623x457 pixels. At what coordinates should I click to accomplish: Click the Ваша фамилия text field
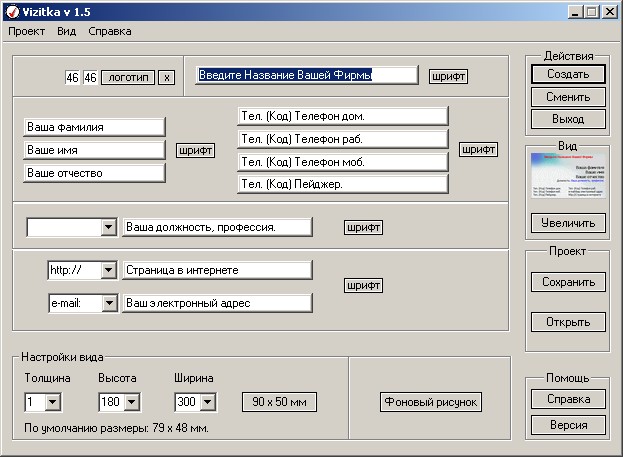click(x=94, y=127)
